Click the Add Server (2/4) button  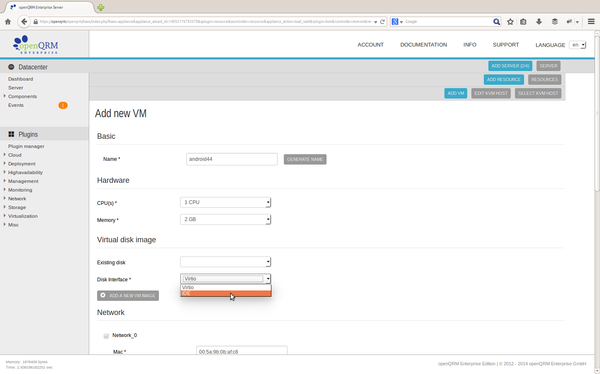click(510, 66)
